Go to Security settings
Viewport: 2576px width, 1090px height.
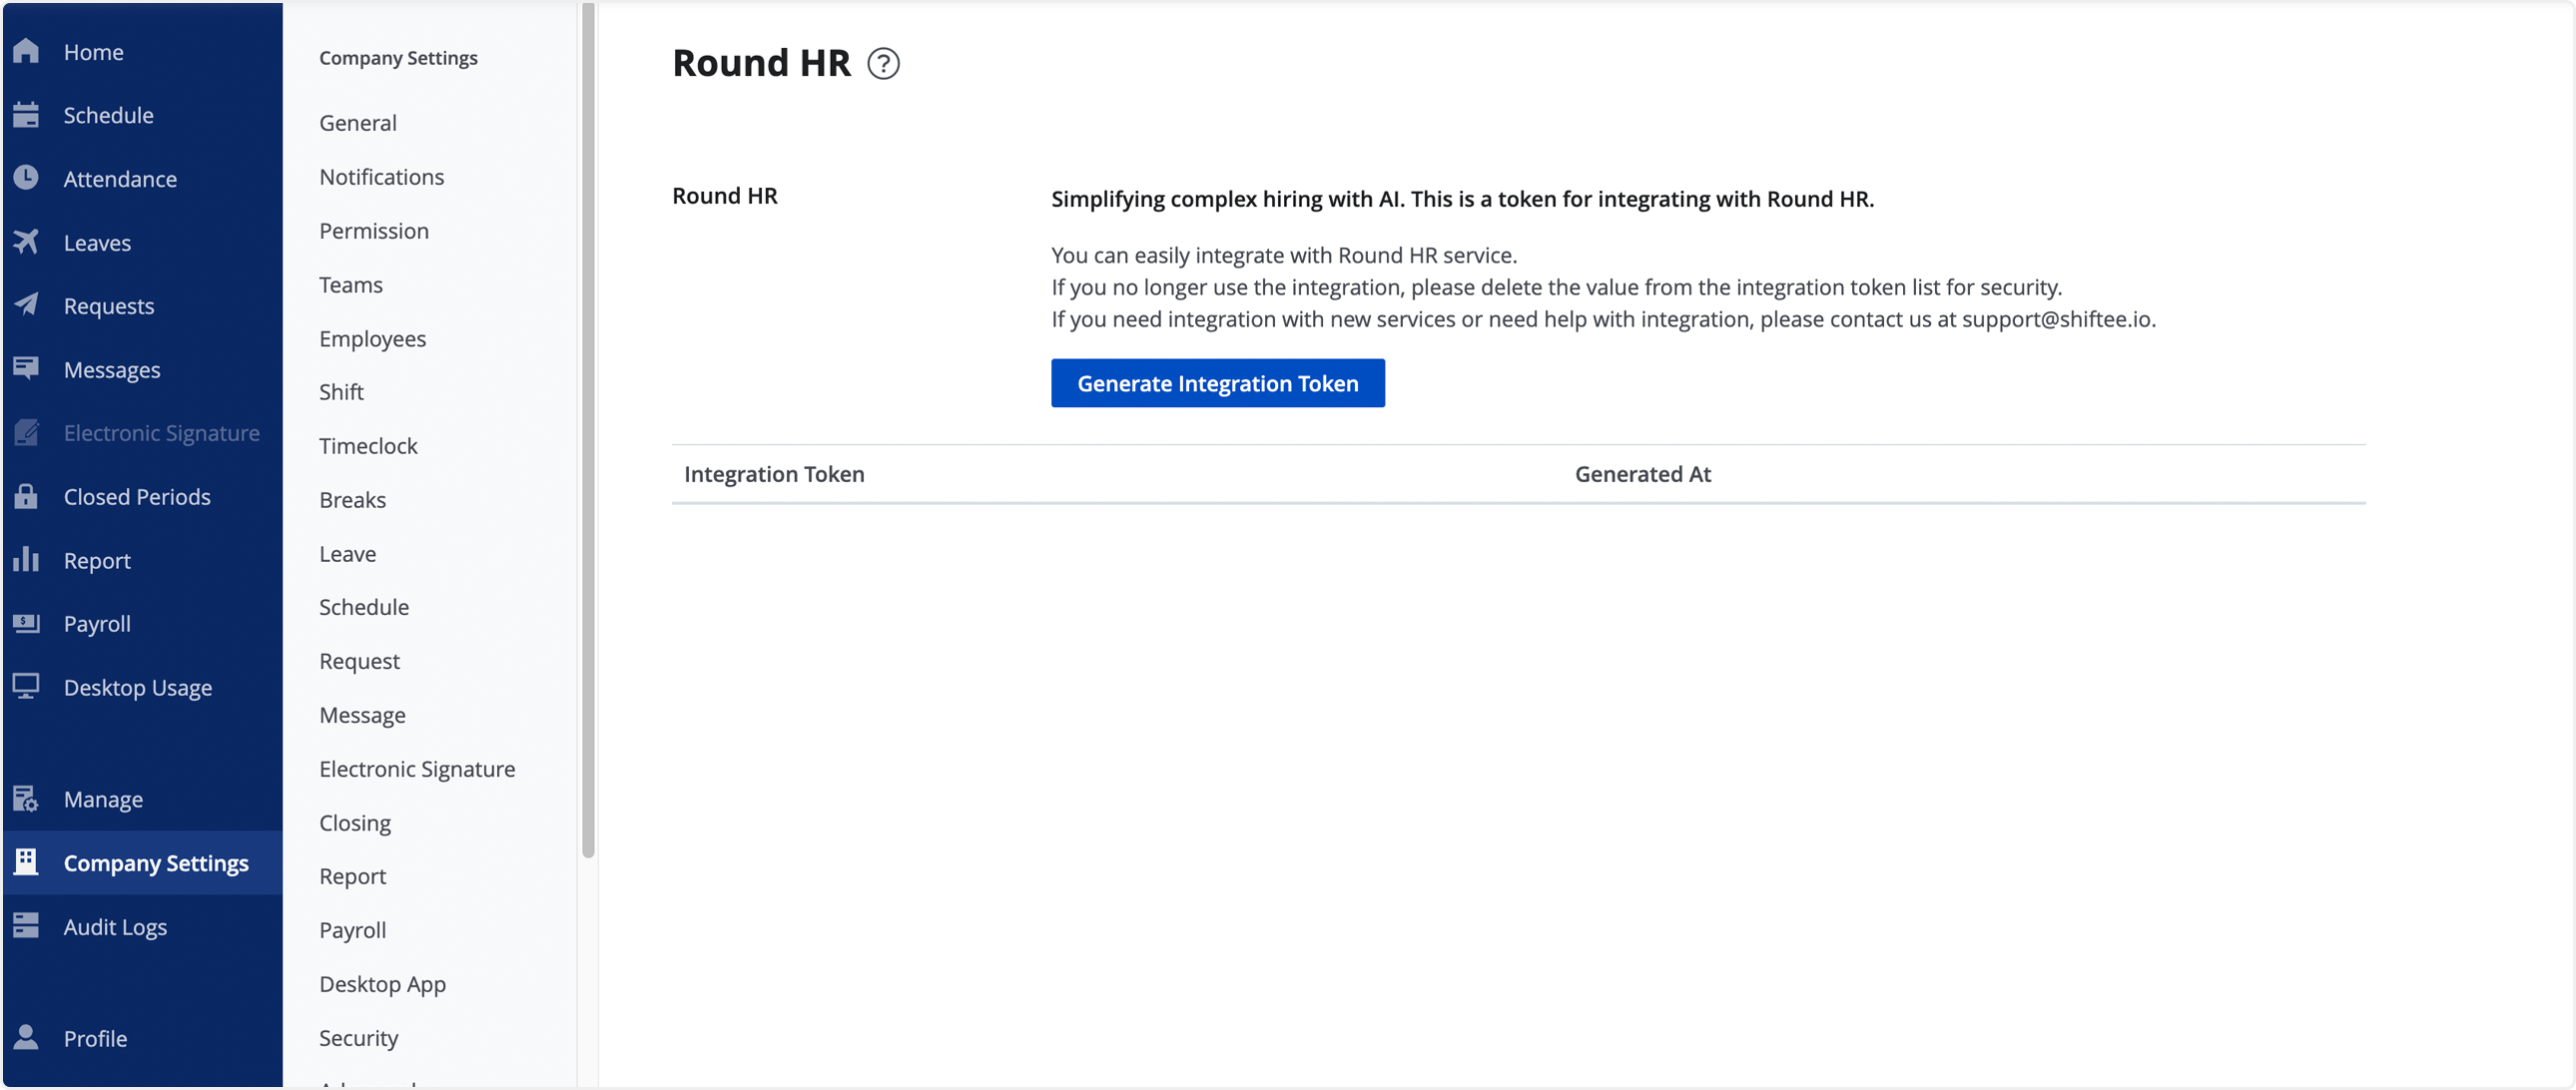click(358, 1038)
